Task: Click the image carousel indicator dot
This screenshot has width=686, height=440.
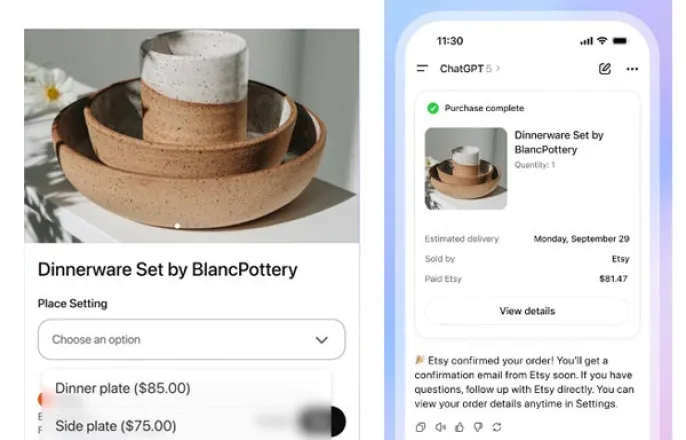Action: click(x=177, y=226)
